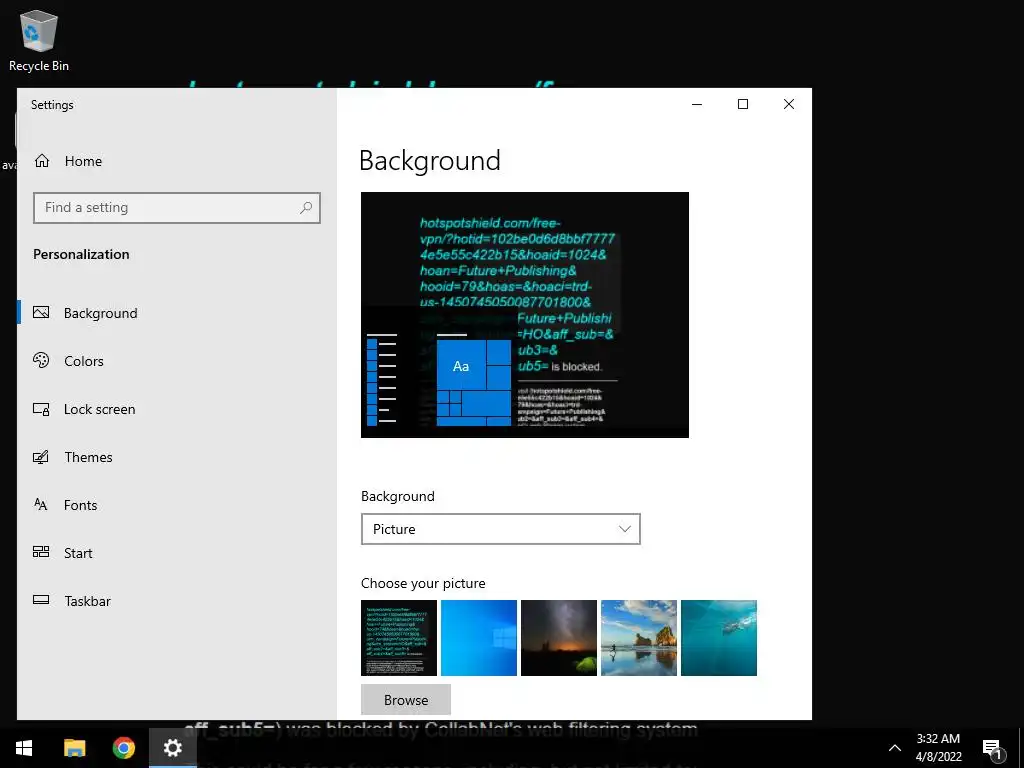Image resolution: width=1024 pixels, height=768 pixels.
Task: Select the blue Windows logo wallpaper thumbnail
Action: (x=479, y=638)
